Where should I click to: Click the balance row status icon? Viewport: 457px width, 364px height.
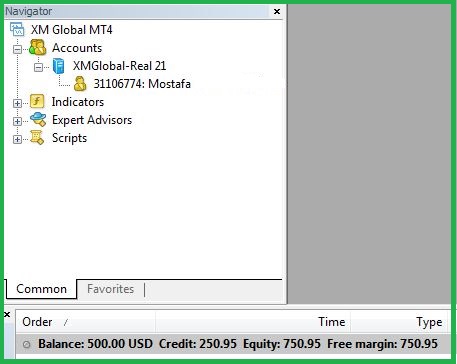[26, 344]
